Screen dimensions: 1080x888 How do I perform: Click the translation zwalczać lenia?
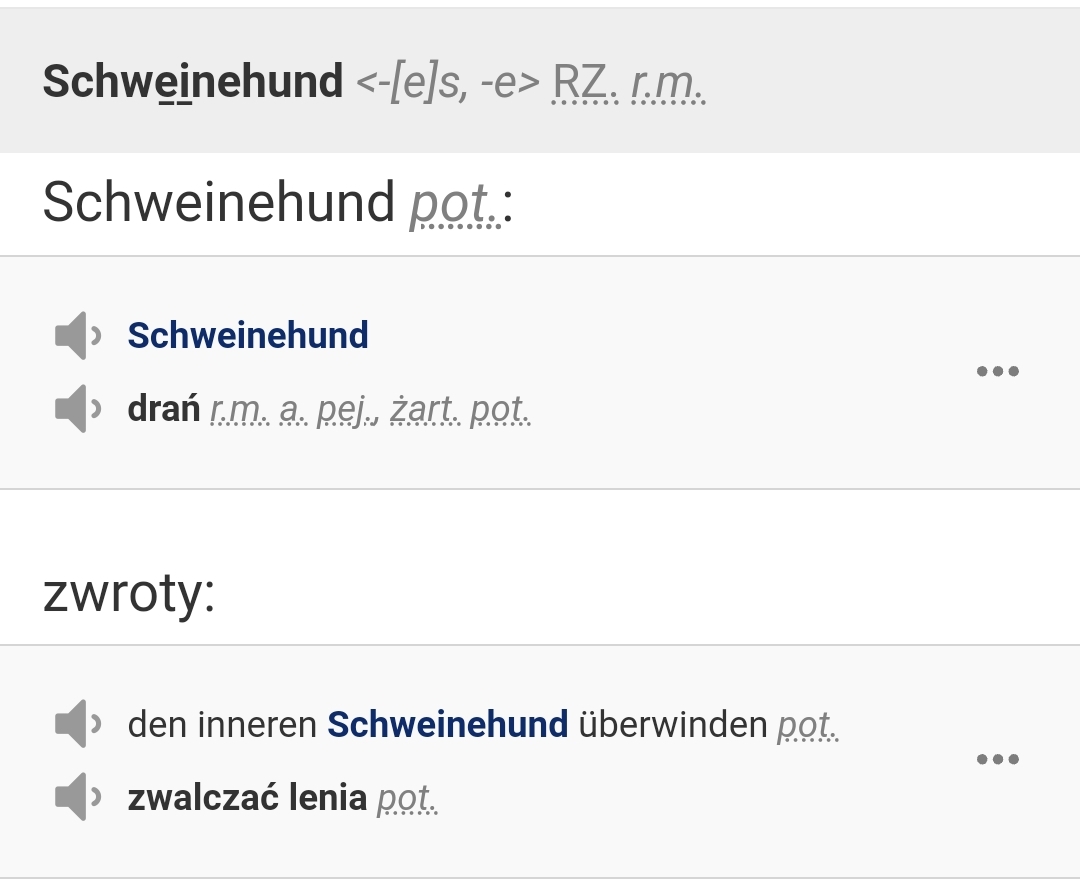click(247, 797)
